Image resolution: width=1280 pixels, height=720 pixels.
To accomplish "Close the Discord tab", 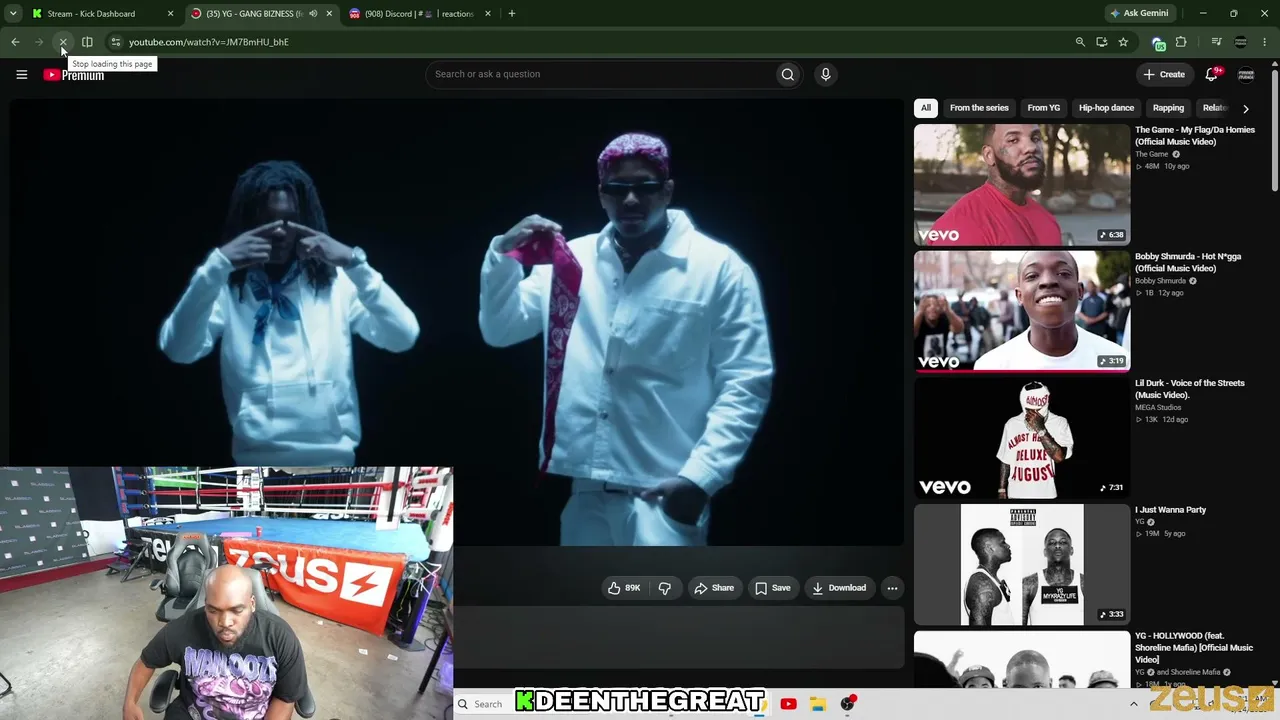I will coord(488,14).
